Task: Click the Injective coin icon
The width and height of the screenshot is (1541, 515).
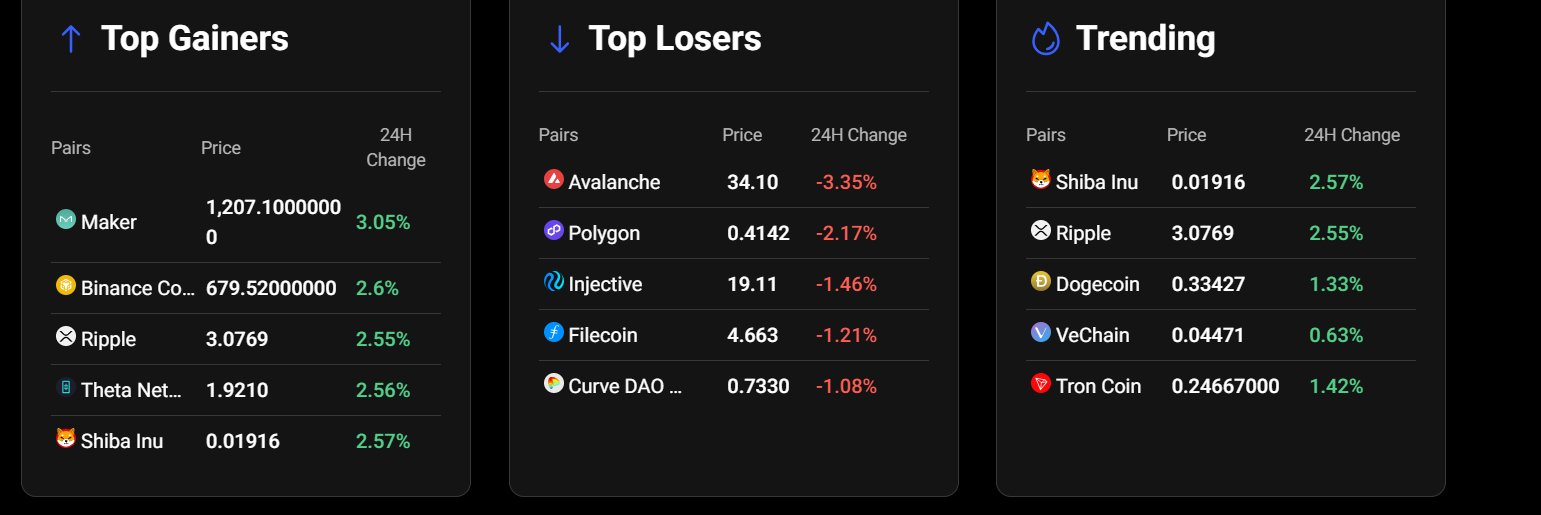Action: pyautogui.click(x=553, y=281)
